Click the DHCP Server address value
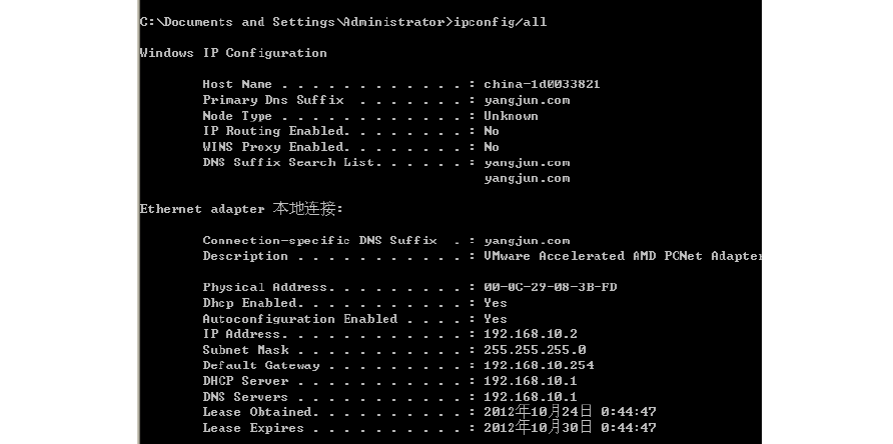 [530, 381]
